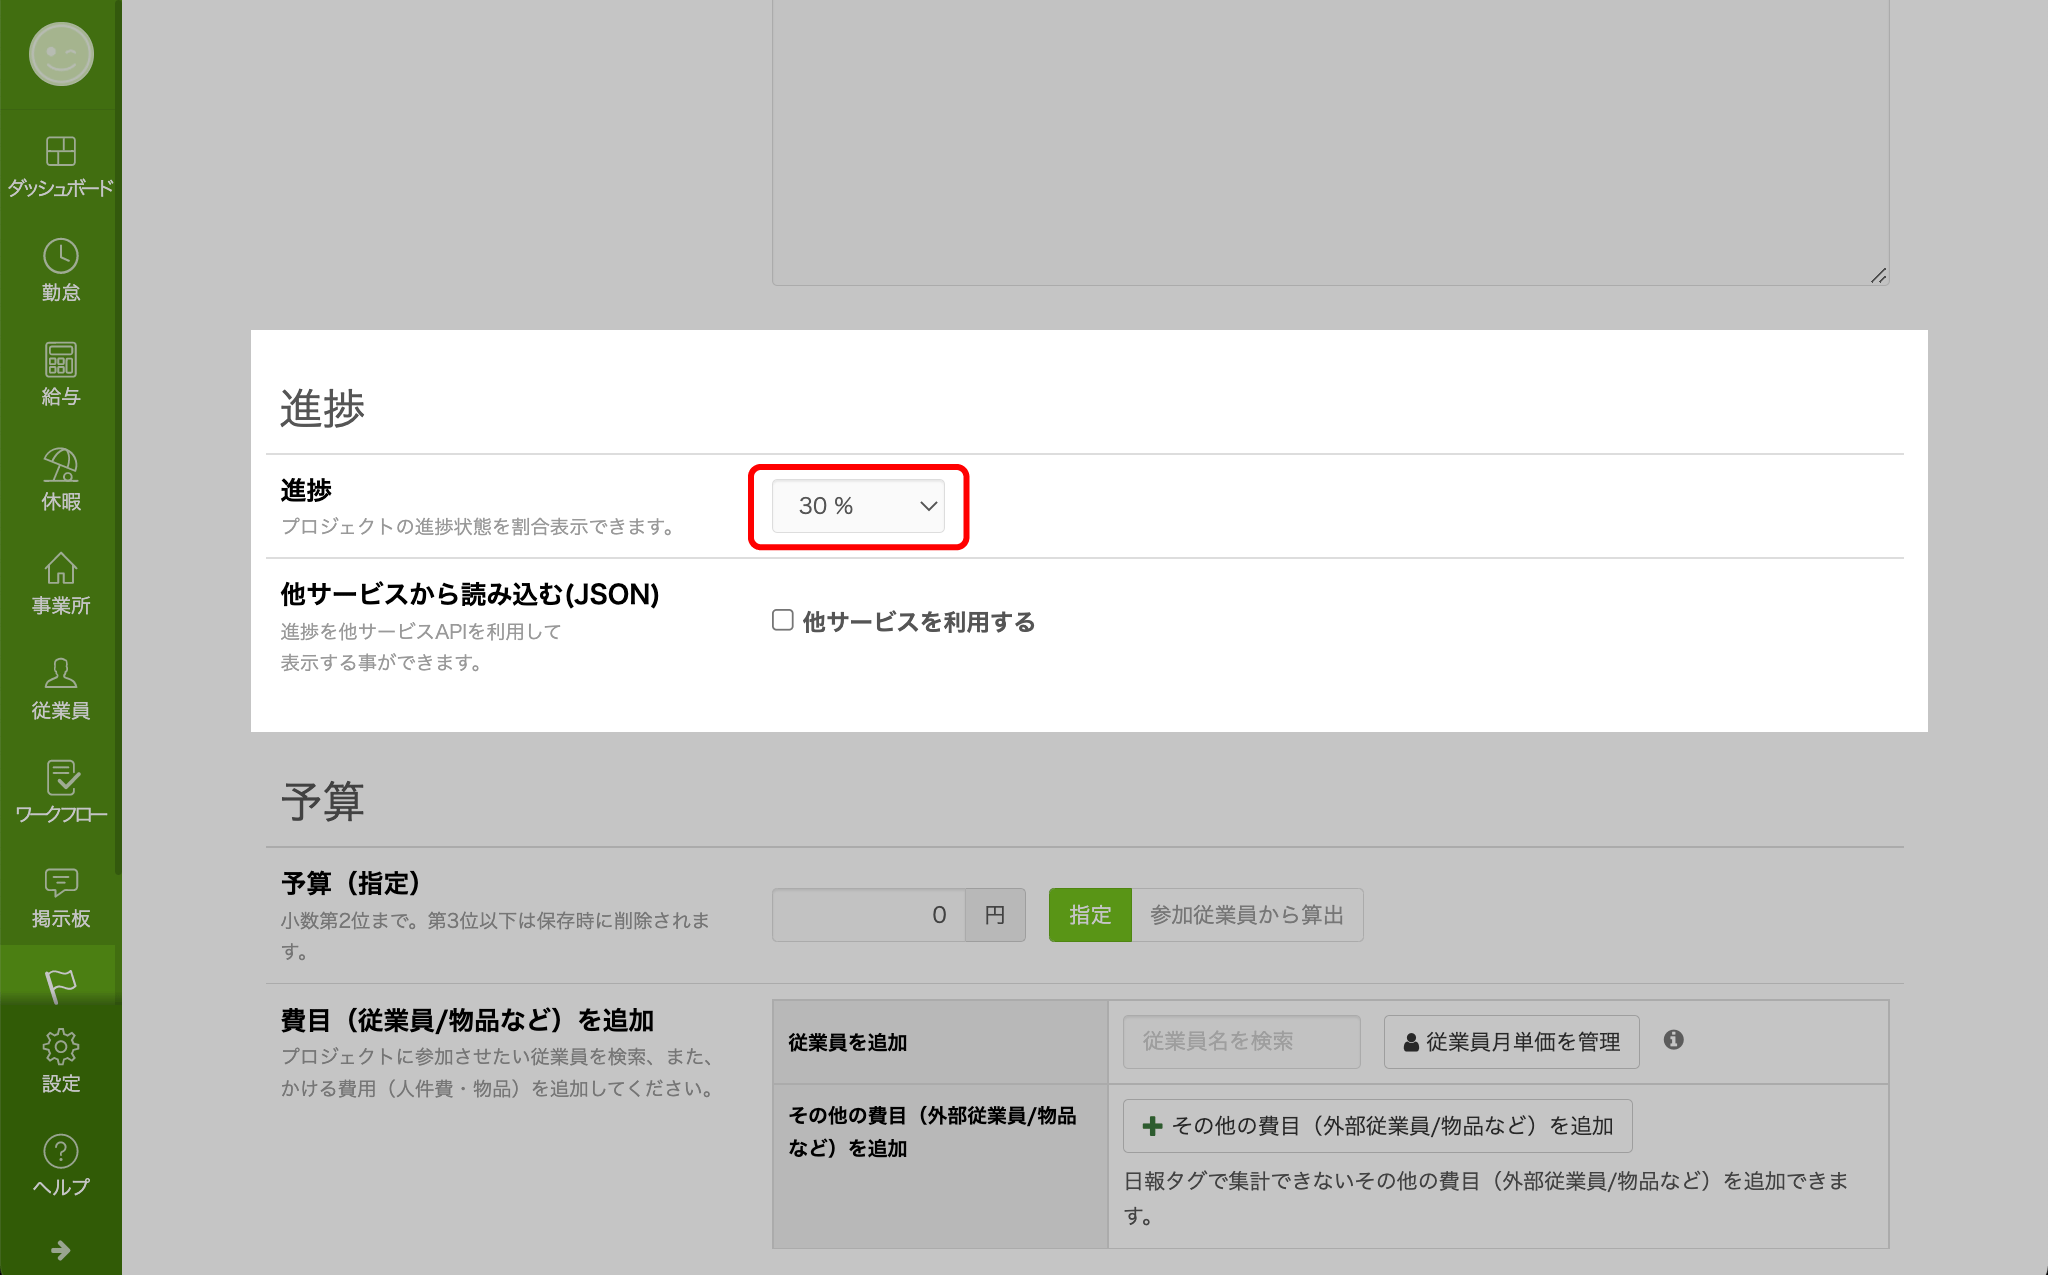
Task: Switch budget to 参加従業員から算出
Action: pos(1246,915)
